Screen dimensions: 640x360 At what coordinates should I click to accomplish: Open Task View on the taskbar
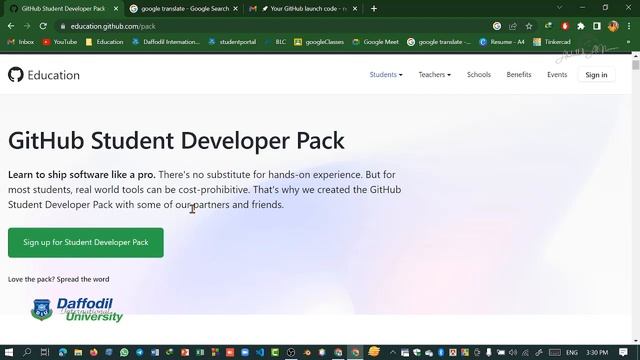45,352
